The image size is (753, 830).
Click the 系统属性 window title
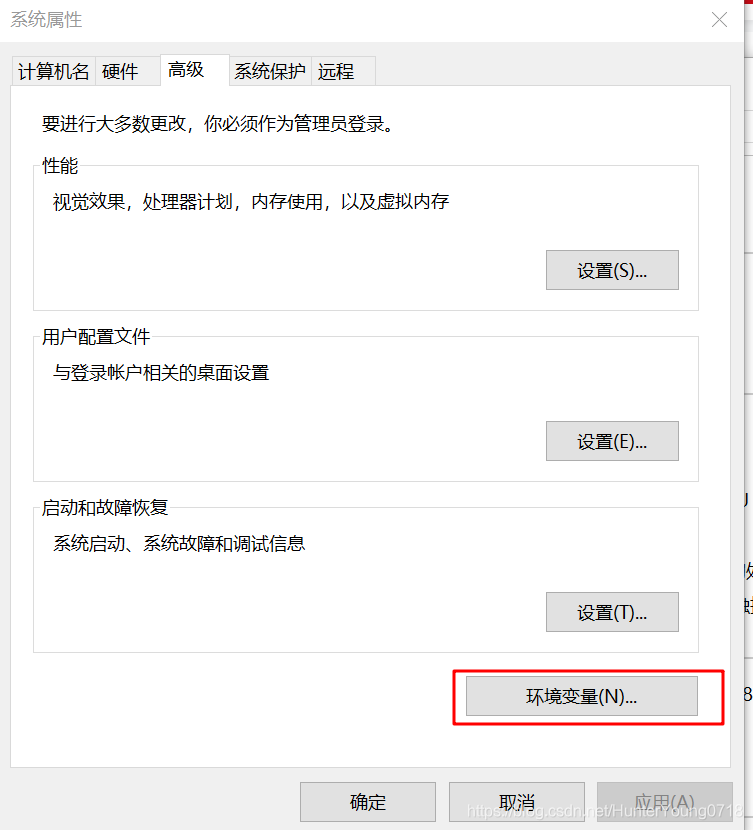[47, 20]
